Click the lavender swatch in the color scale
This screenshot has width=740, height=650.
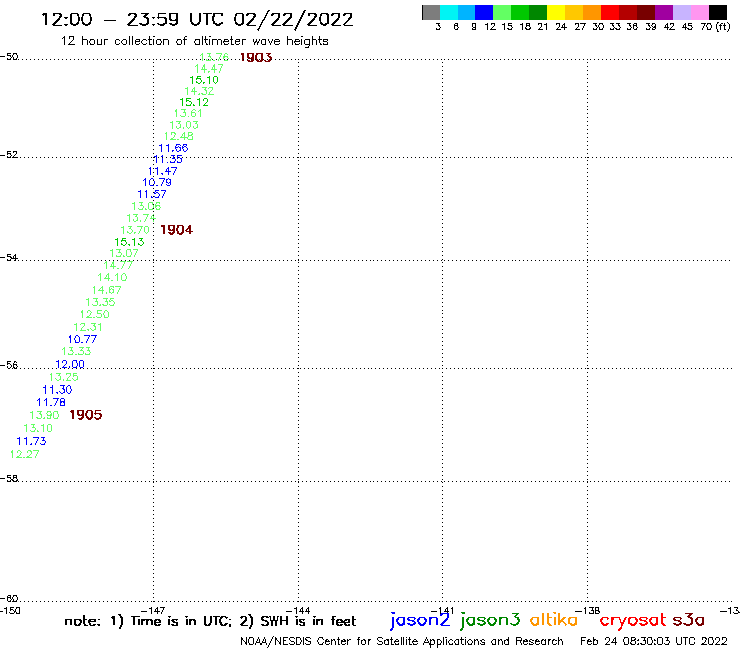tap(682, 12)
